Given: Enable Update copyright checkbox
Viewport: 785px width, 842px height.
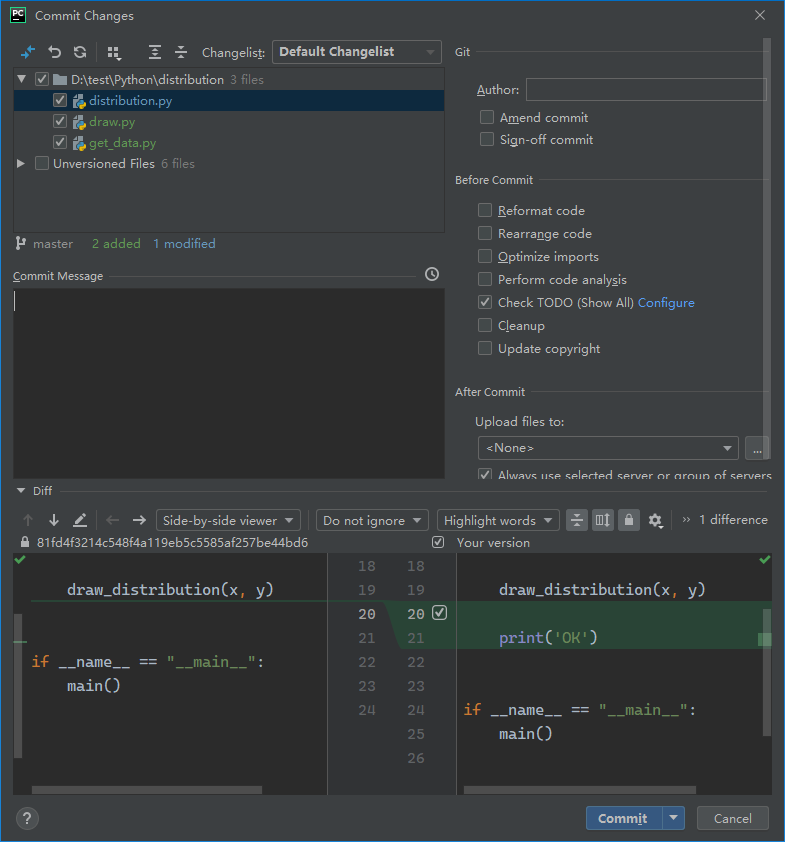Looking at the screenshot, I should 485,349.
